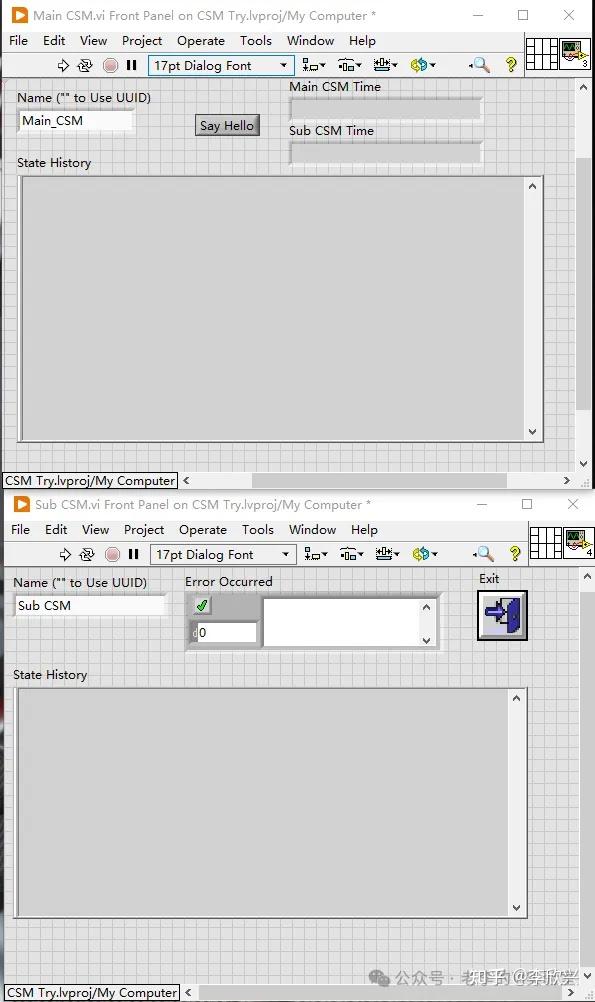The height and width of the screenshot is (1002, 595).
Task: Run the Sub CSM VI with the Run arrow
Action: [65, 554]
